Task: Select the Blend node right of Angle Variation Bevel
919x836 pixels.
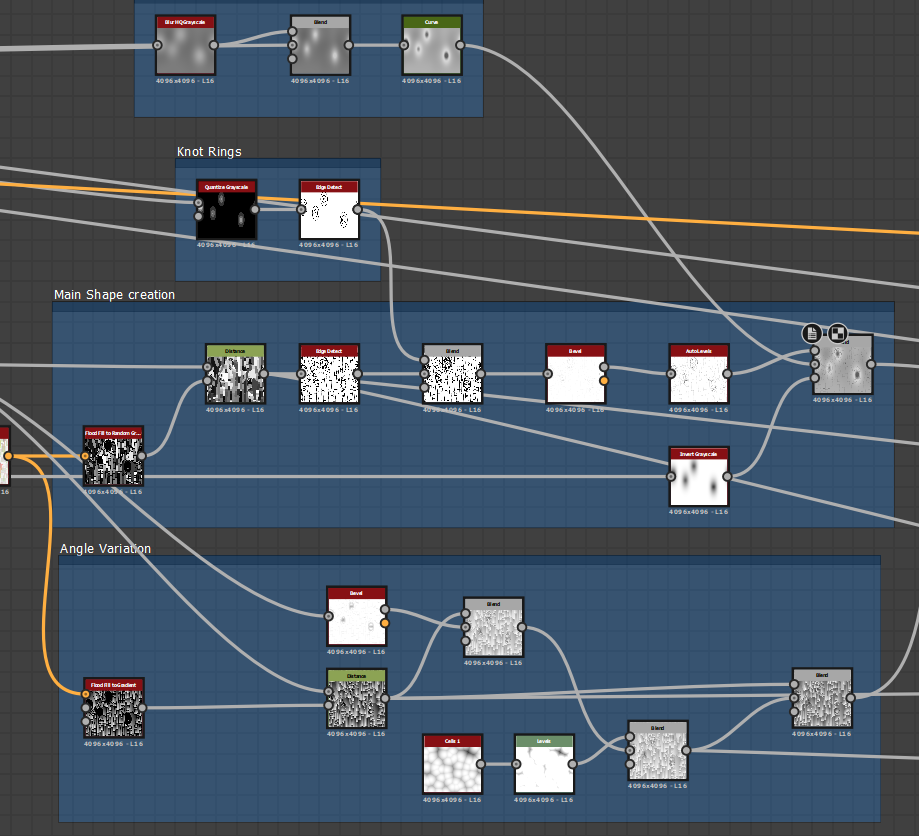Action: (493, 627)
